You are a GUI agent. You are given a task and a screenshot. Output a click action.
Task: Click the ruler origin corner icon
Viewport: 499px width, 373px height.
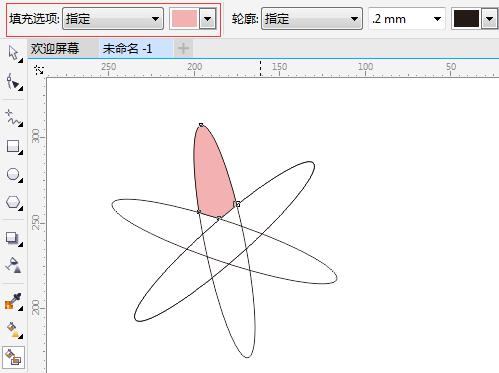pyautogui.click(x=39, y=70)
